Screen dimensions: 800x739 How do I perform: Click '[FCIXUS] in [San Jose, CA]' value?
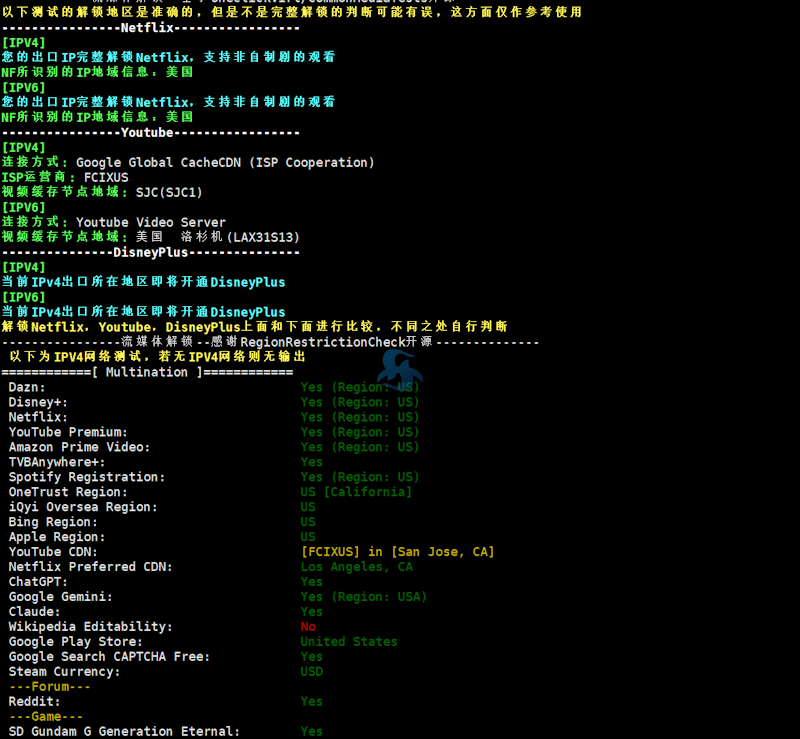(397, 552)
